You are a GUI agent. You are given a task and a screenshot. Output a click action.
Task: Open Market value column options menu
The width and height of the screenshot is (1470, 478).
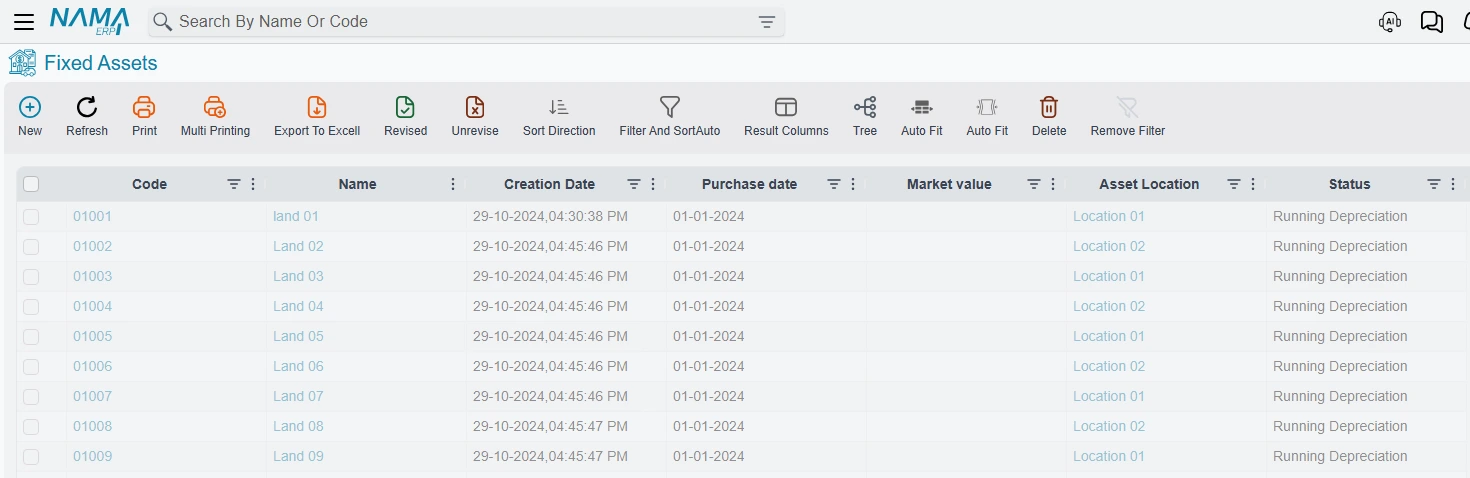tap(1053, 184)
